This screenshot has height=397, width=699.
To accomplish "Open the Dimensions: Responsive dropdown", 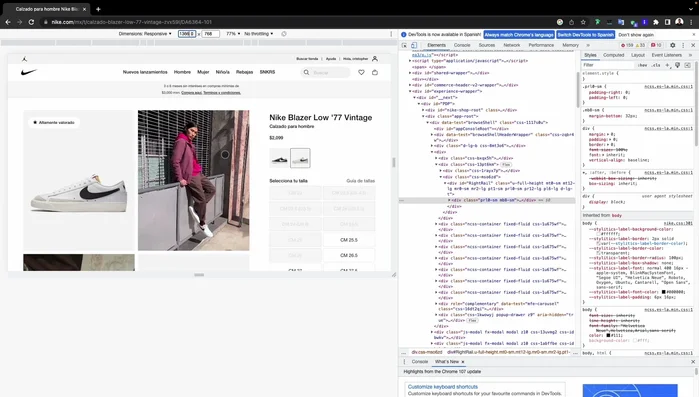I will [x=145, y=34].
